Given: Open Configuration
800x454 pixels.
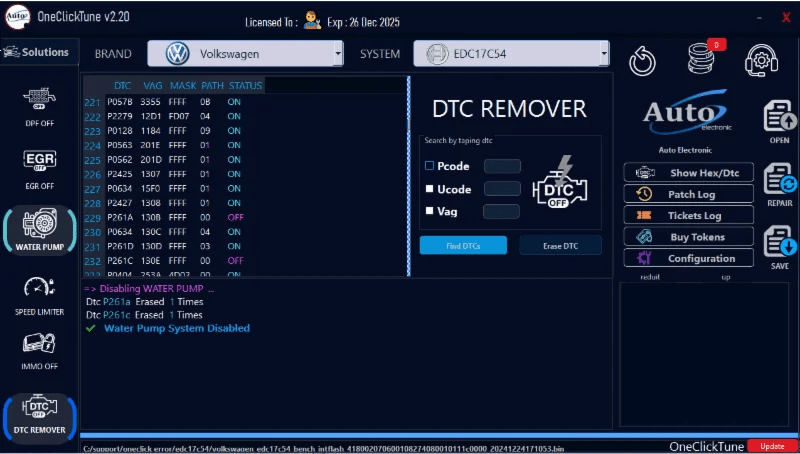Looking at the screenshot, I should 688,259.
